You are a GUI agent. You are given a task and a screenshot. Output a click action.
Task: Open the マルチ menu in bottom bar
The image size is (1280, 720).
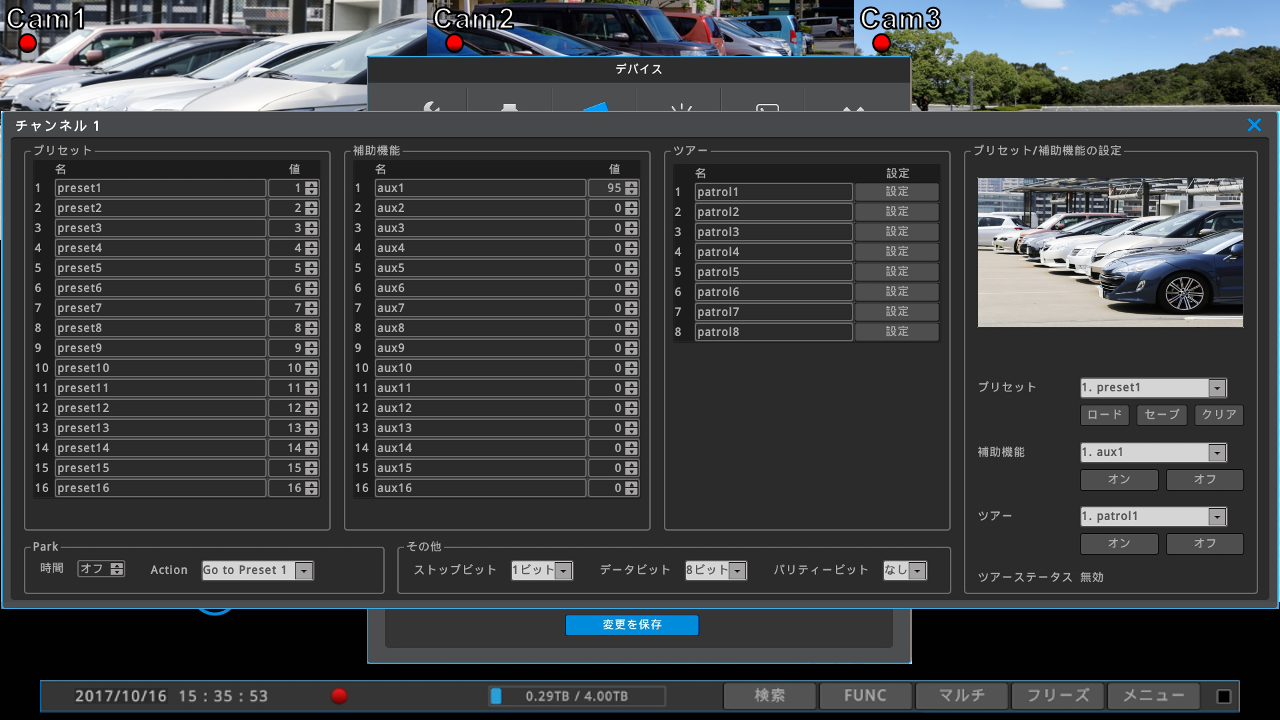point(962,696)
